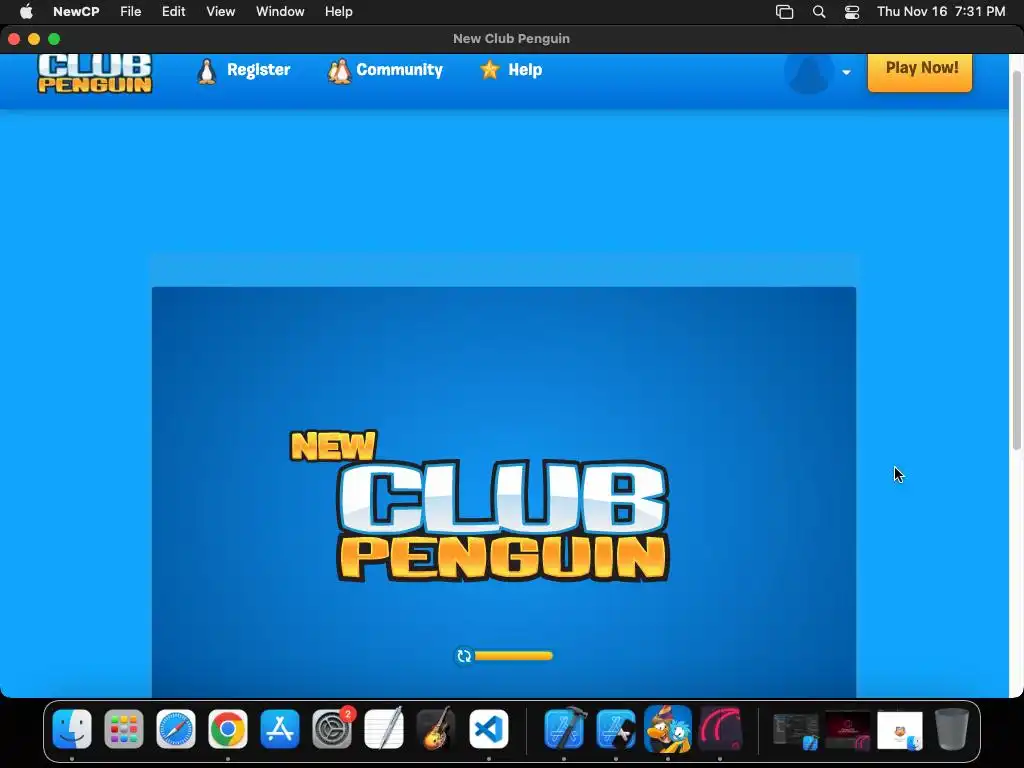Open the File menu
The width and height of the screenshot is (1024, 768).
point(131,12)
